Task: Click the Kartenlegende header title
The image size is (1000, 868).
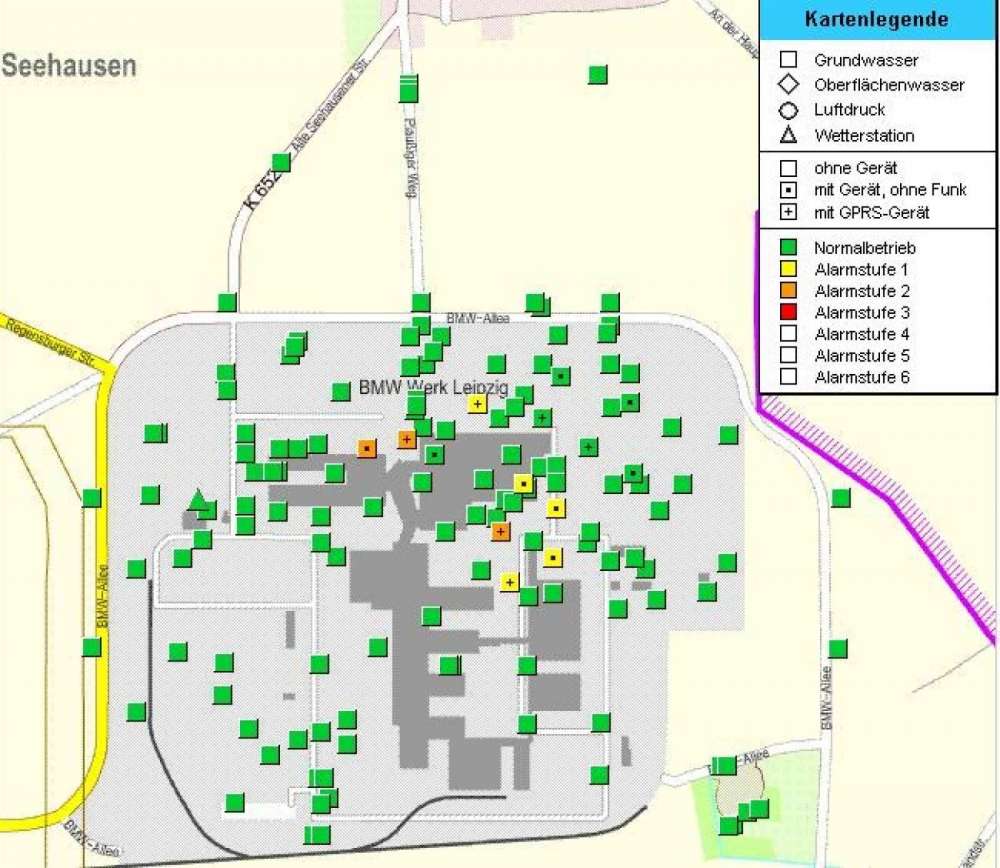Action: pyautogui.click(x=876, y=19)
